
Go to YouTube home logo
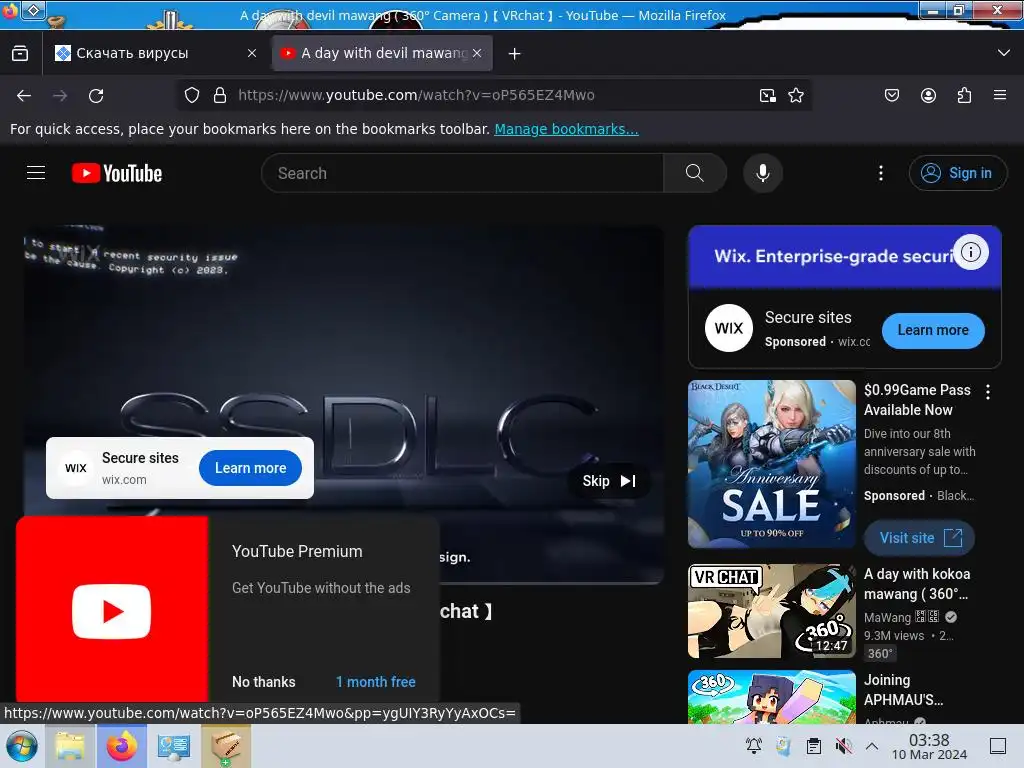(117, 173)
